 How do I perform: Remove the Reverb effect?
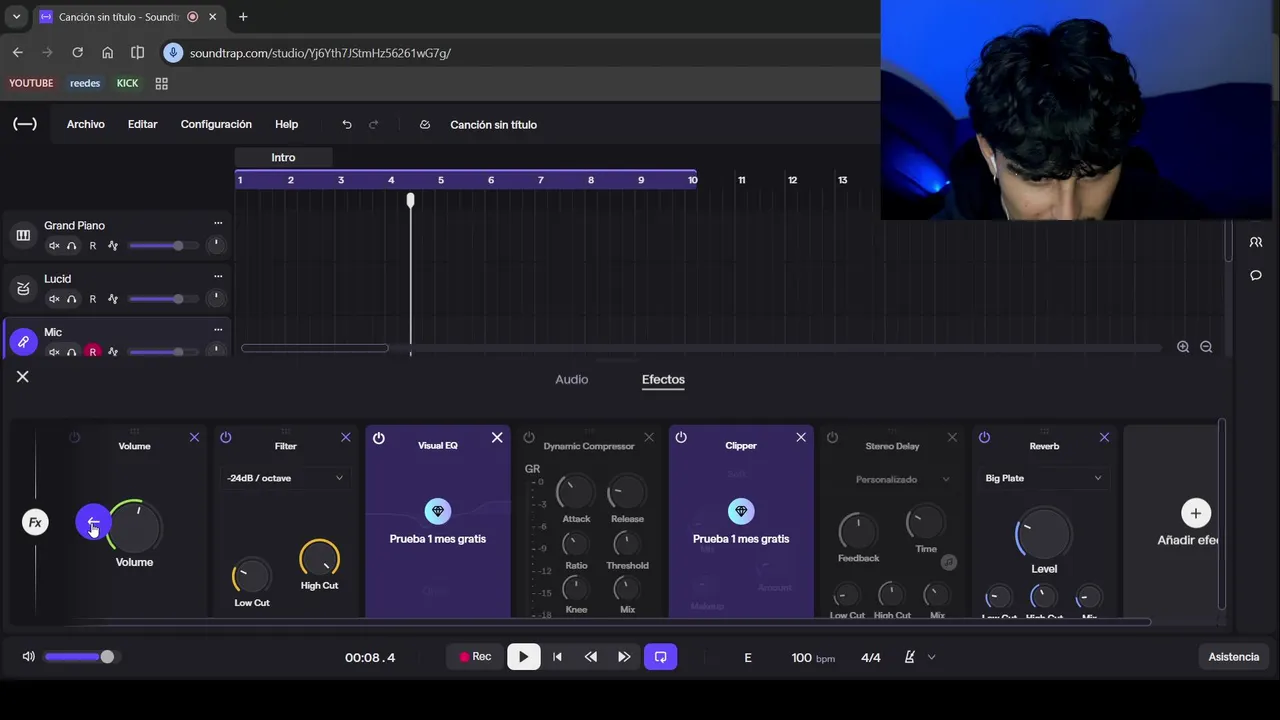(x=1104, y=437)
